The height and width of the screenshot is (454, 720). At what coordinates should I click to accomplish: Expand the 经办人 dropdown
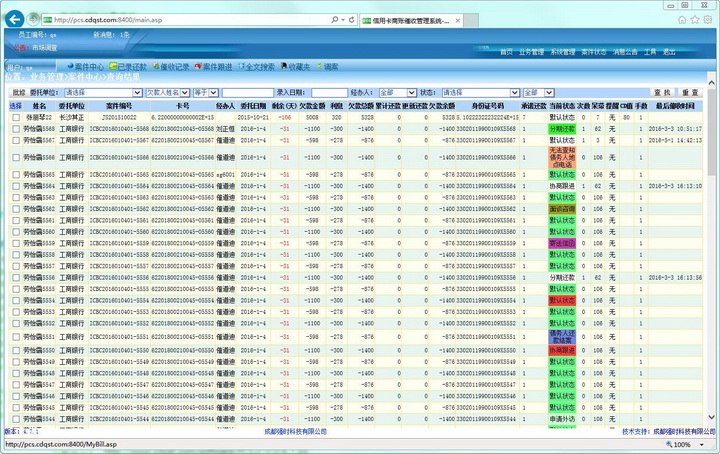click(x=412, y=93)
